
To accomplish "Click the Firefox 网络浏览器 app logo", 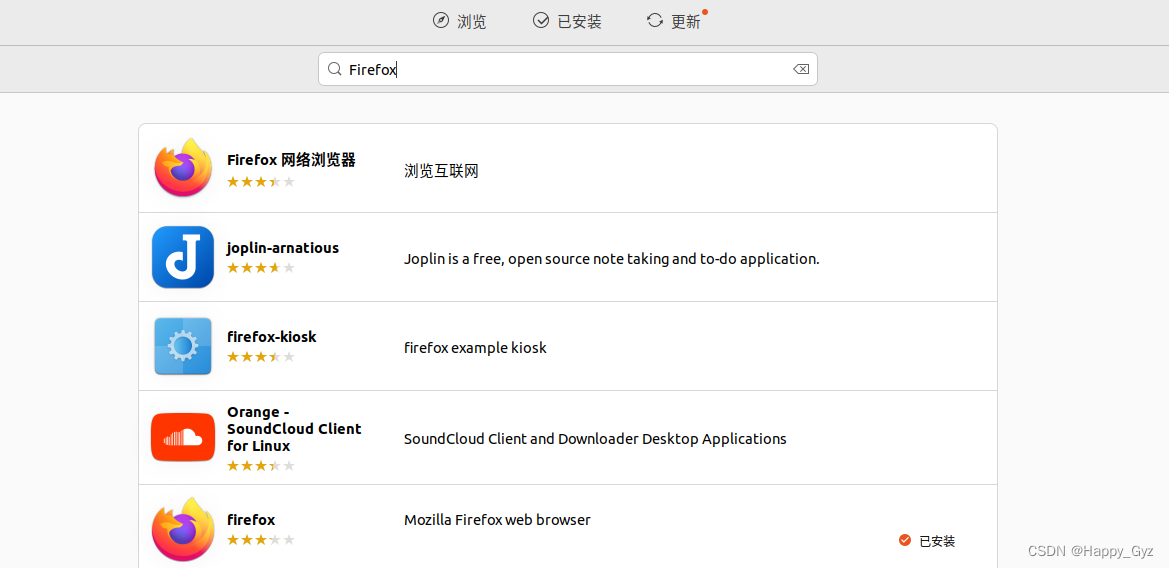I will click(x=183, y=168).
